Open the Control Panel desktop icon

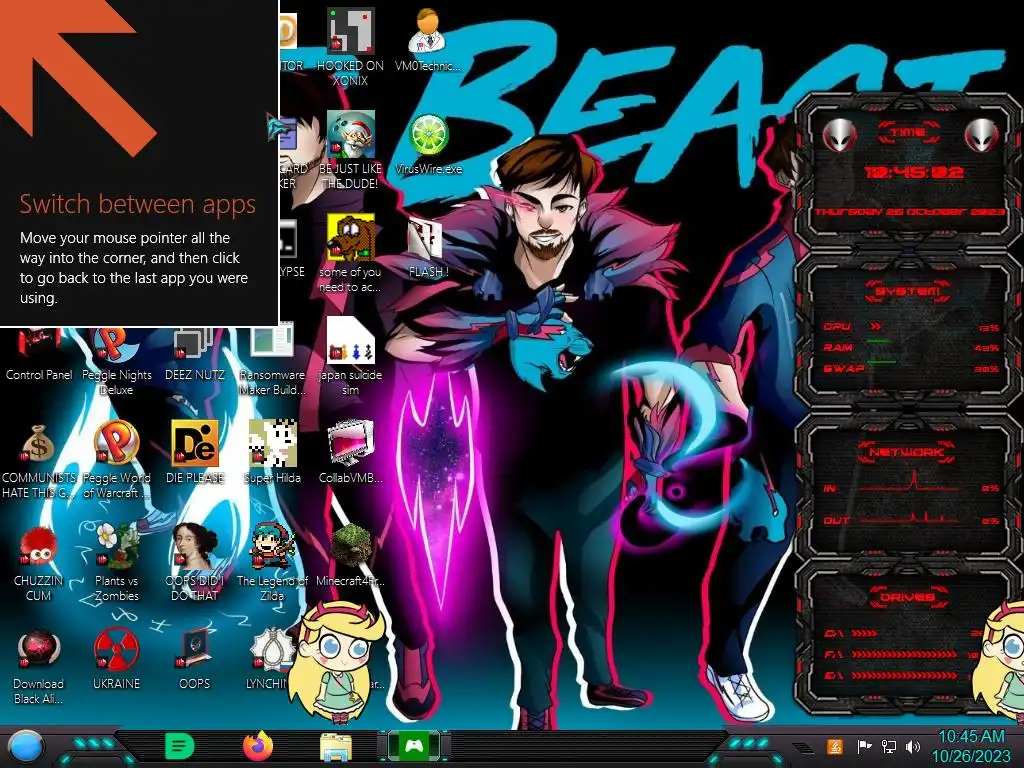pos(39,353)
